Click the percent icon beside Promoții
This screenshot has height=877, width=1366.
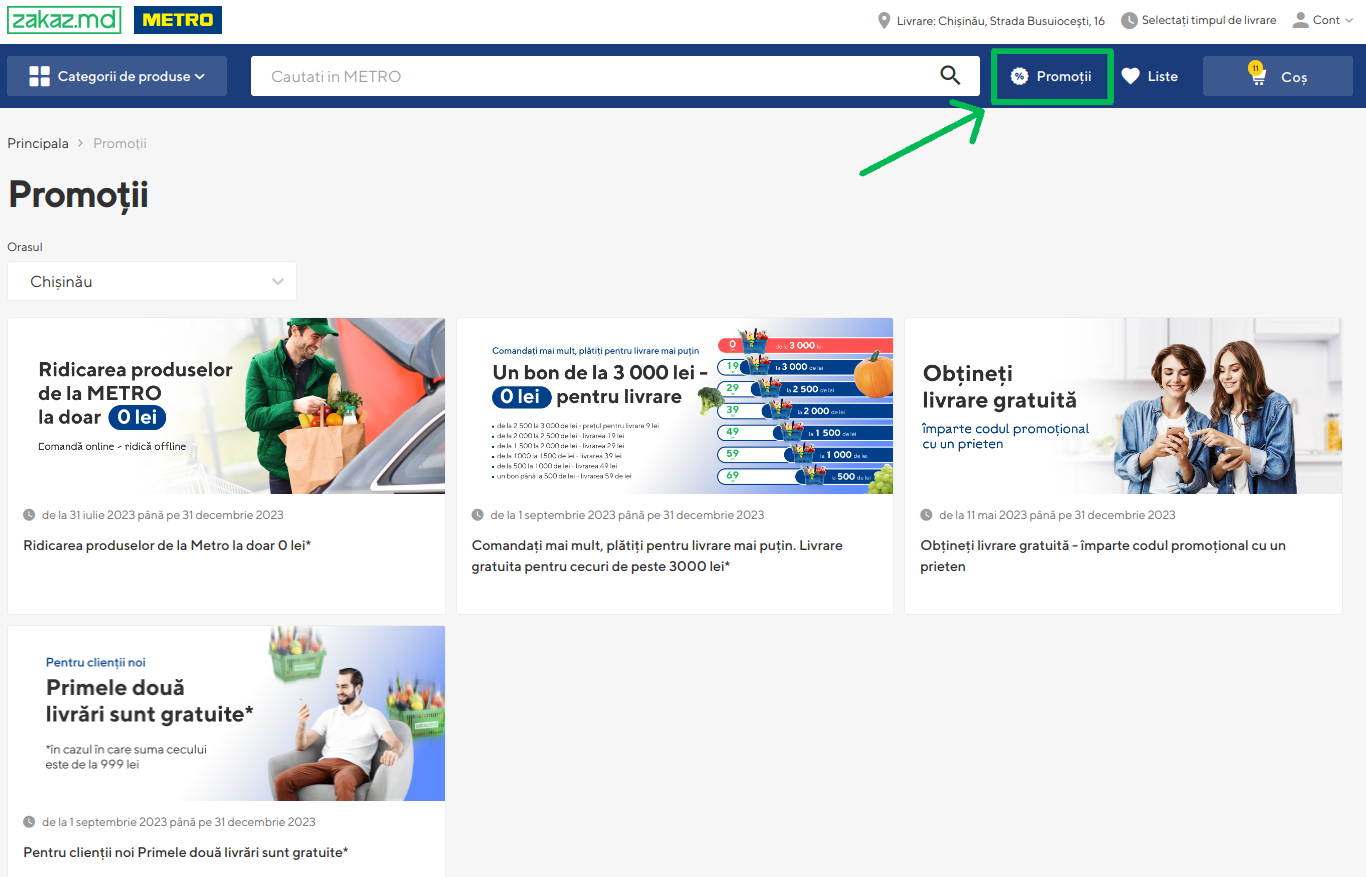click(x=1019, y=76)
